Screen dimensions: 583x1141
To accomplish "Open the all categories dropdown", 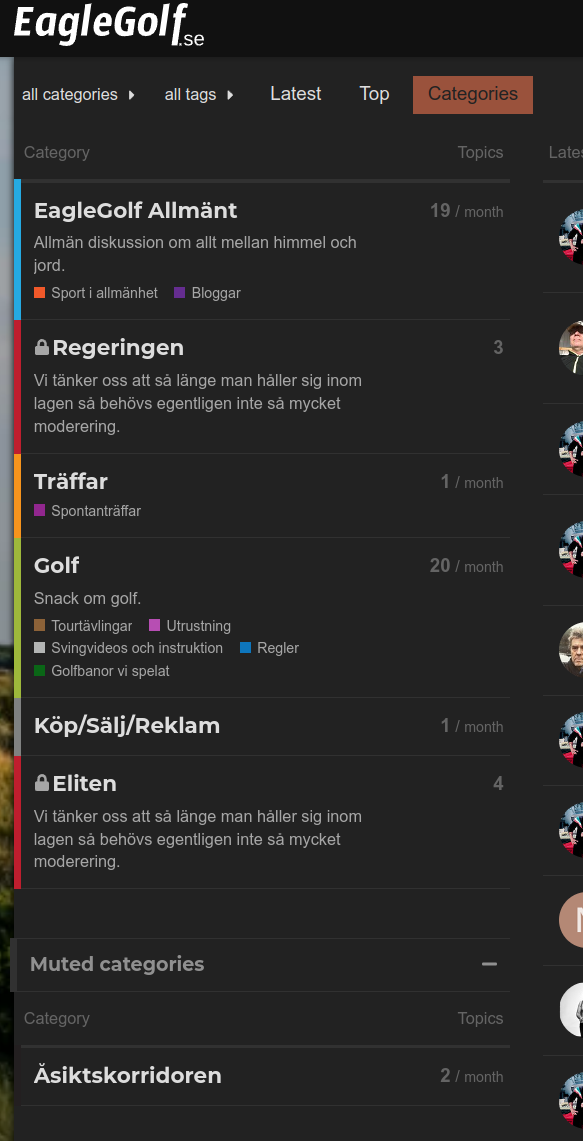I will click(79, 95).
